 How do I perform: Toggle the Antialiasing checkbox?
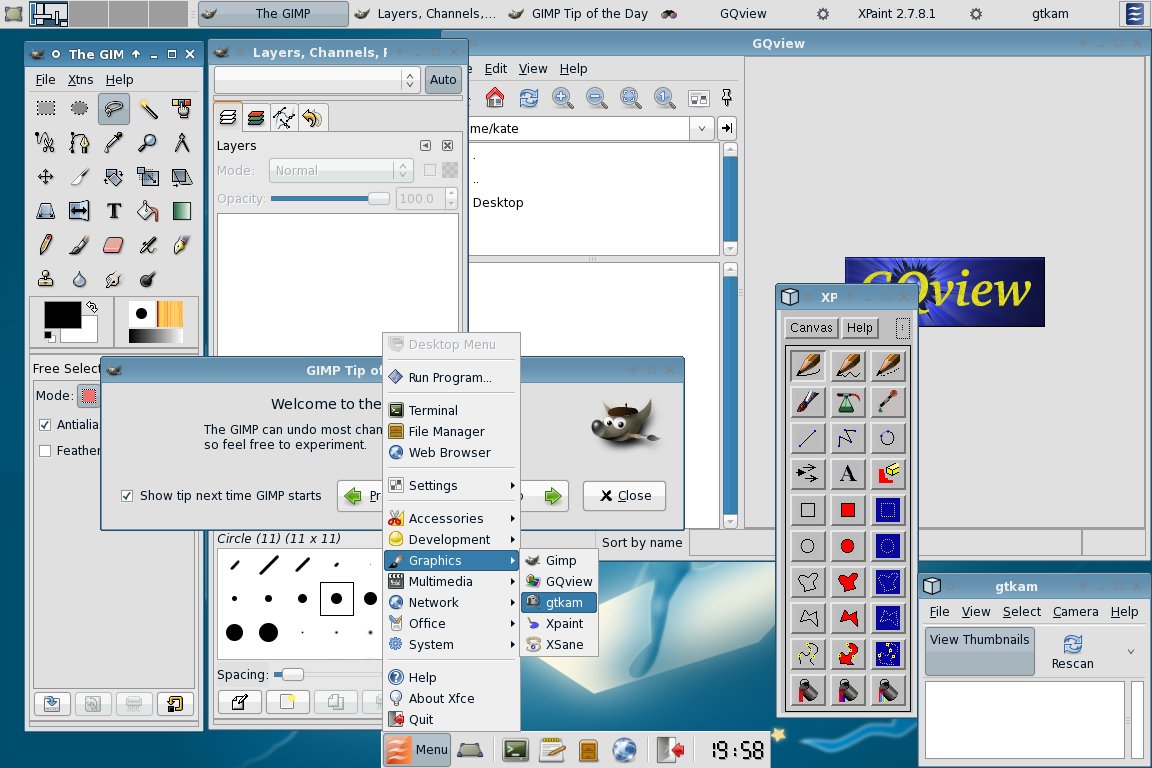45,425
